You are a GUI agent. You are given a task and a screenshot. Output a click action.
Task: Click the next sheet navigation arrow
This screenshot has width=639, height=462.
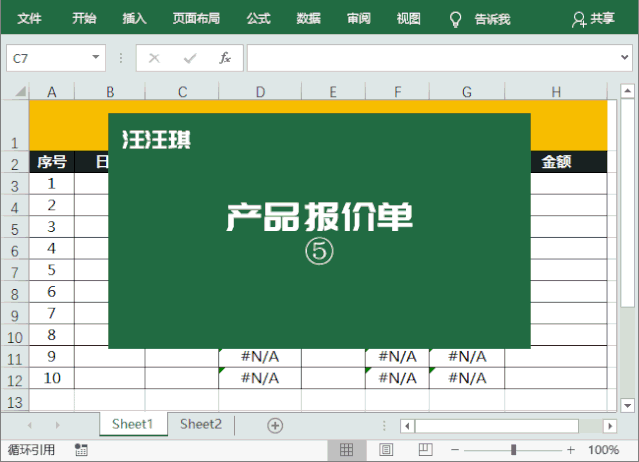pos(57,425)
